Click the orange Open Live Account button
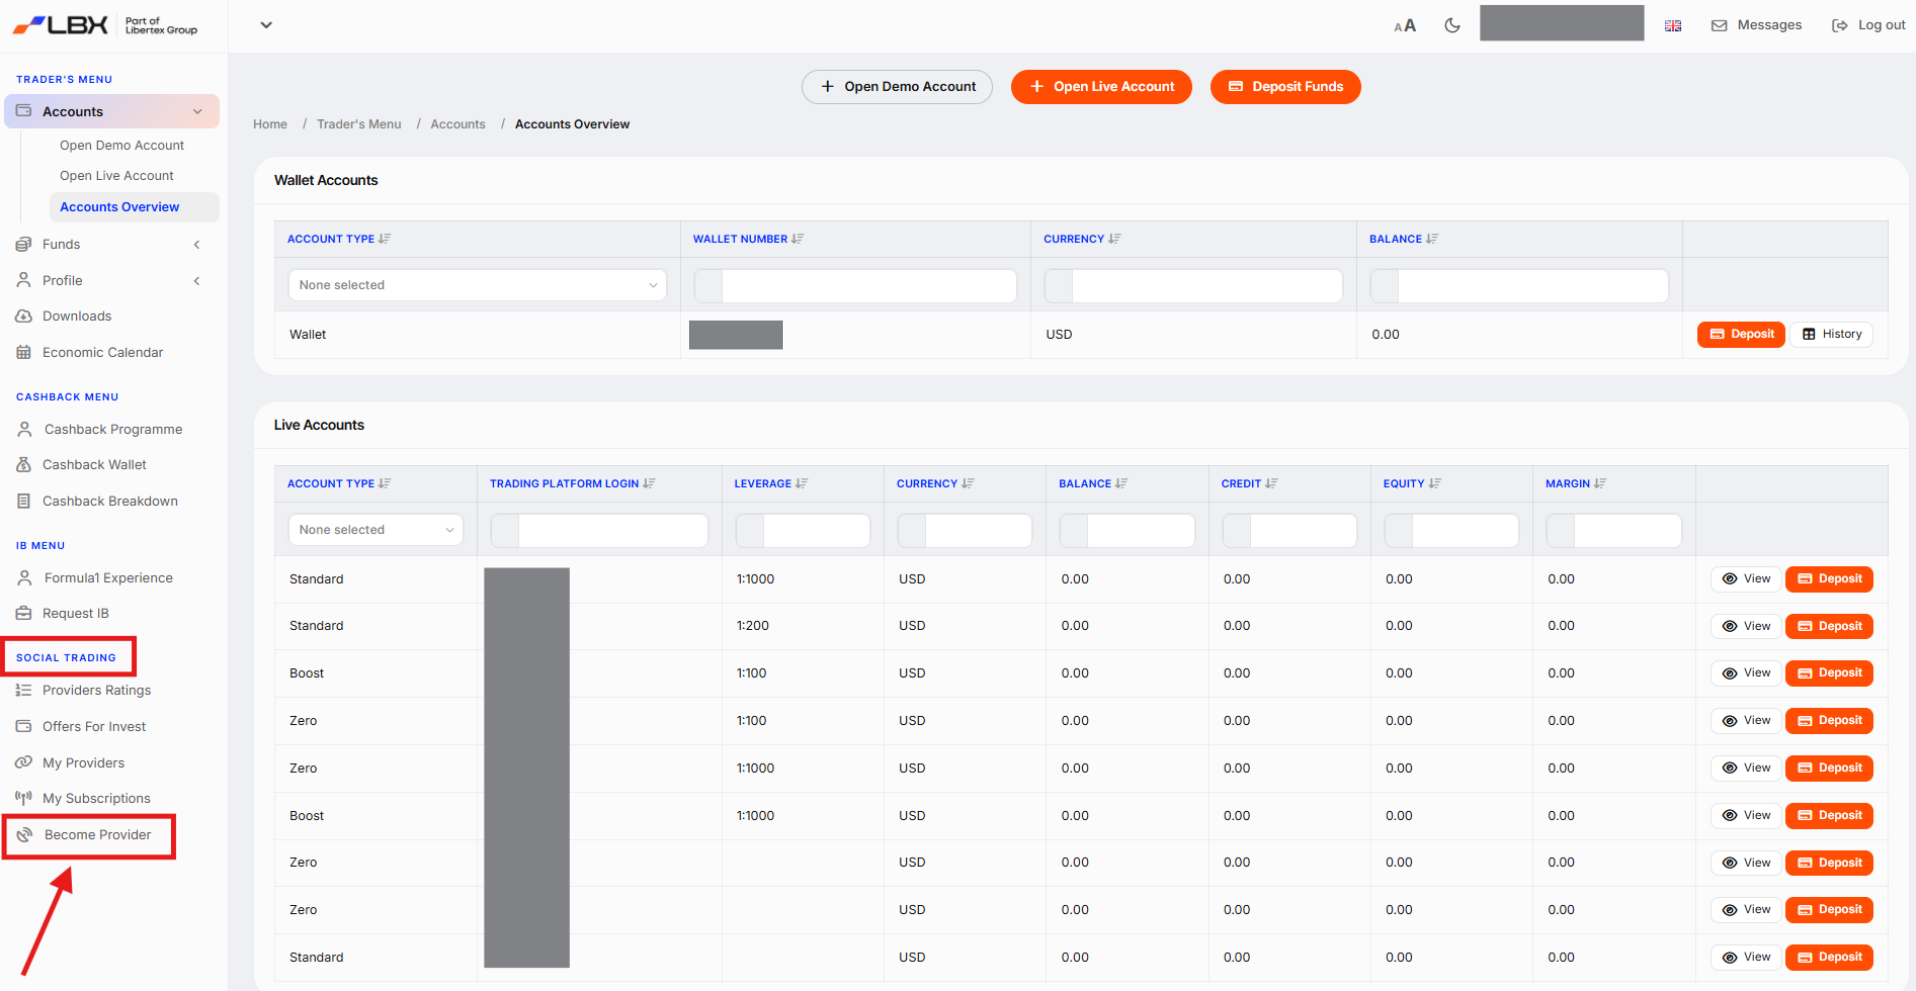Viewport: 1916px width, 991px height. 1101,87
